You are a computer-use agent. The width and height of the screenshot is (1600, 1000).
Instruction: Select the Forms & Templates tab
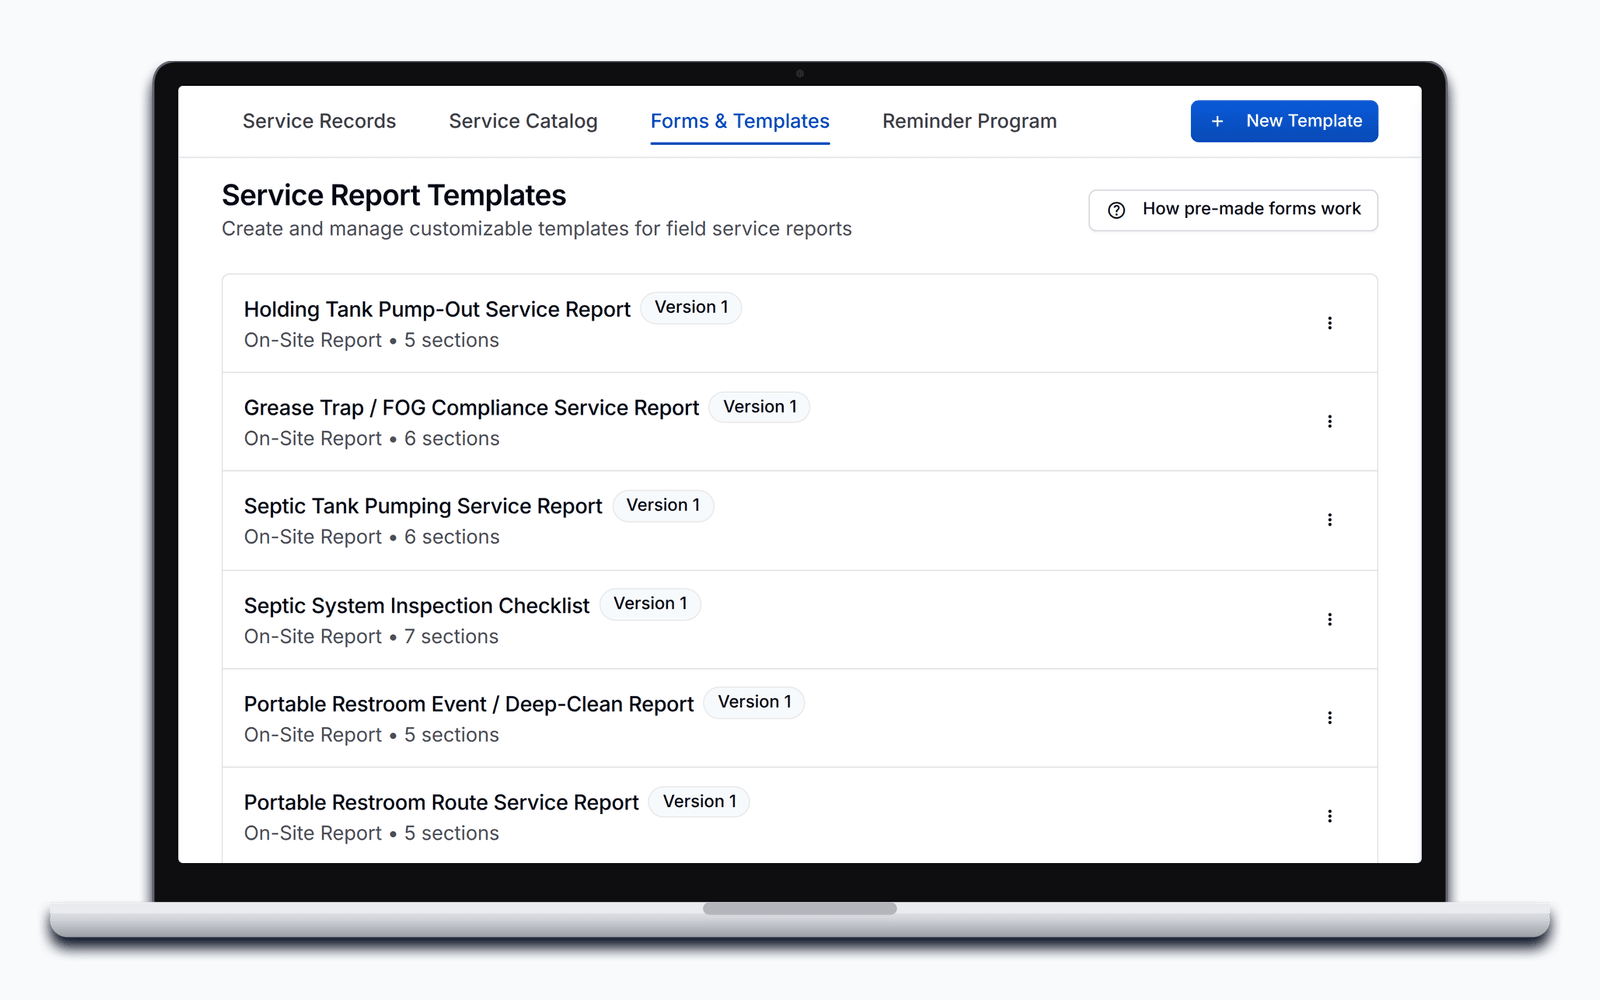pos(740,121)
